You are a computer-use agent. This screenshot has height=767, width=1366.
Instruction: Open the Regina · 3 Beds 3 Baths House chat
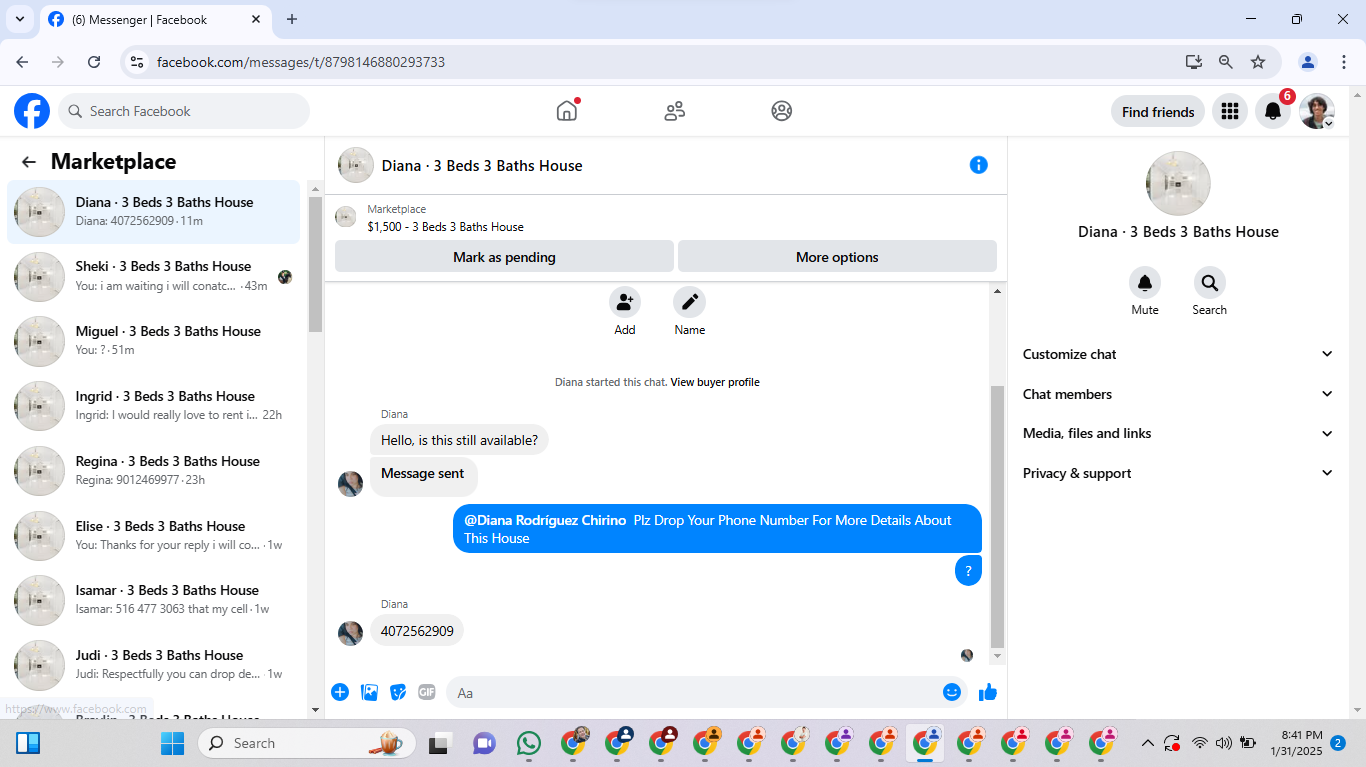(154, 471)
